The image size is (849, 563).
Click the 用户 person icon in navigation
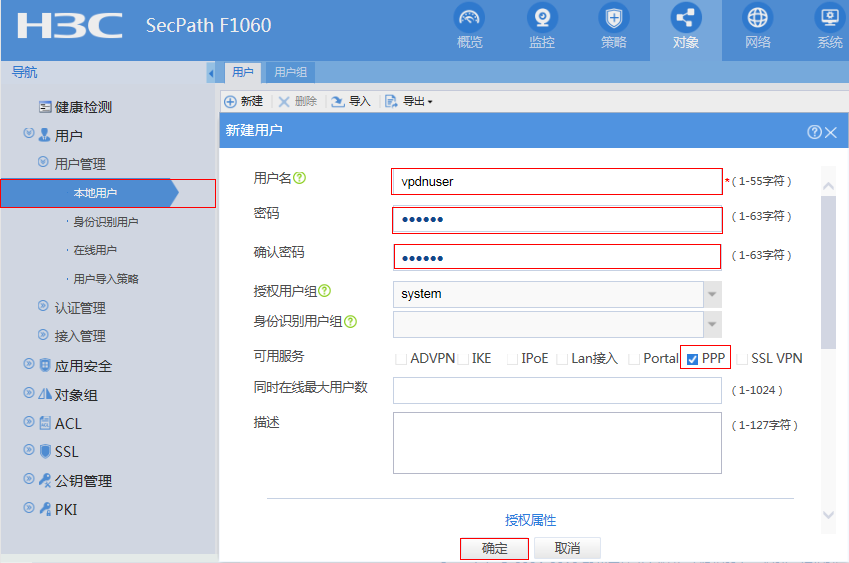(45, 135)
